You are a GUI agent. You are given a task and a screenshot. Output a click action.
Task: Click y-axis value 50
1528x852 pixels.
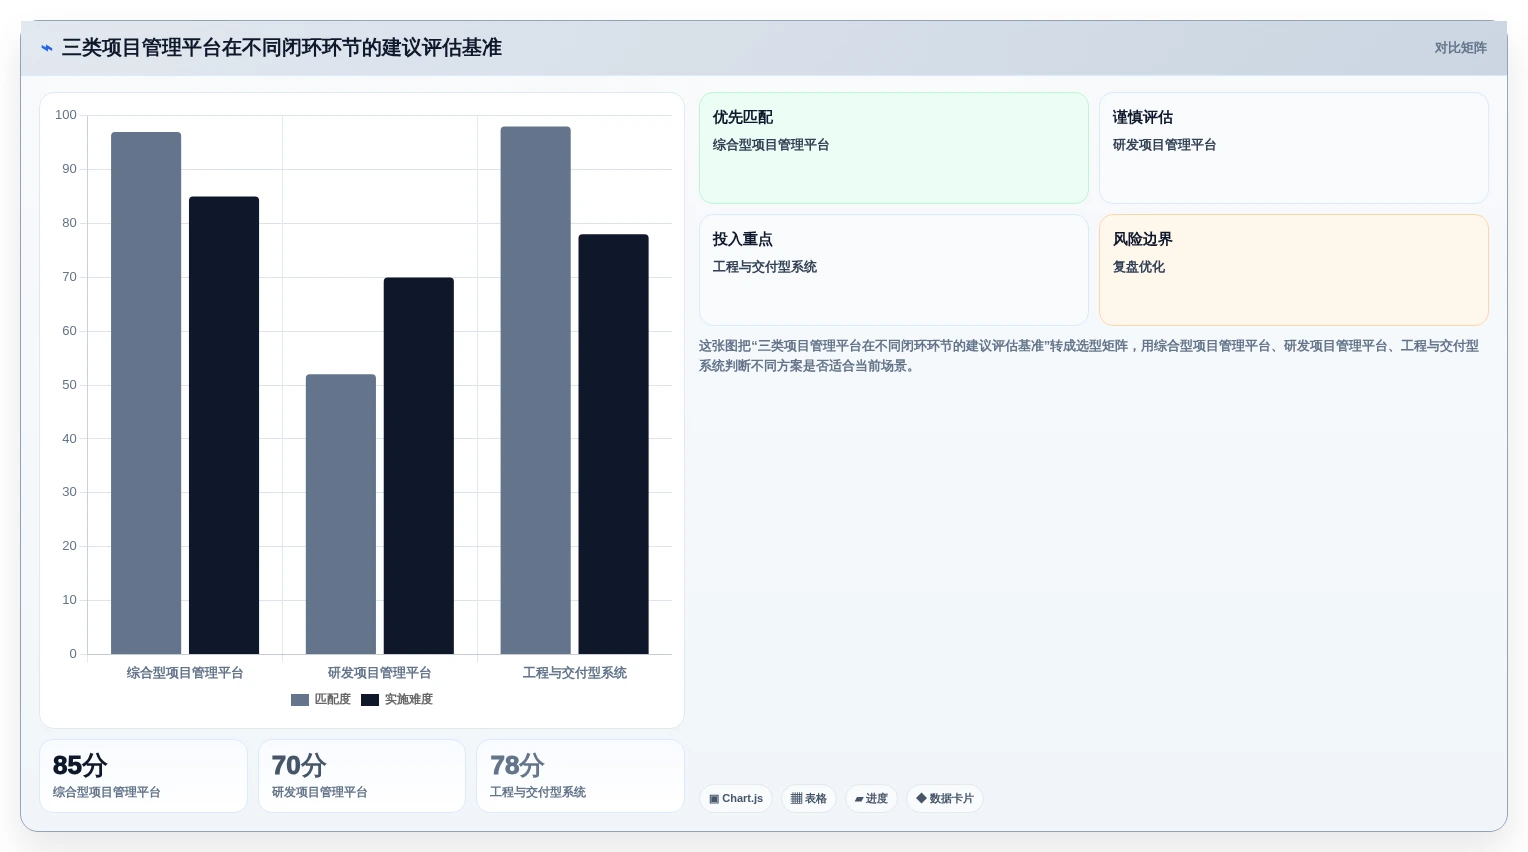click(69, 385)
